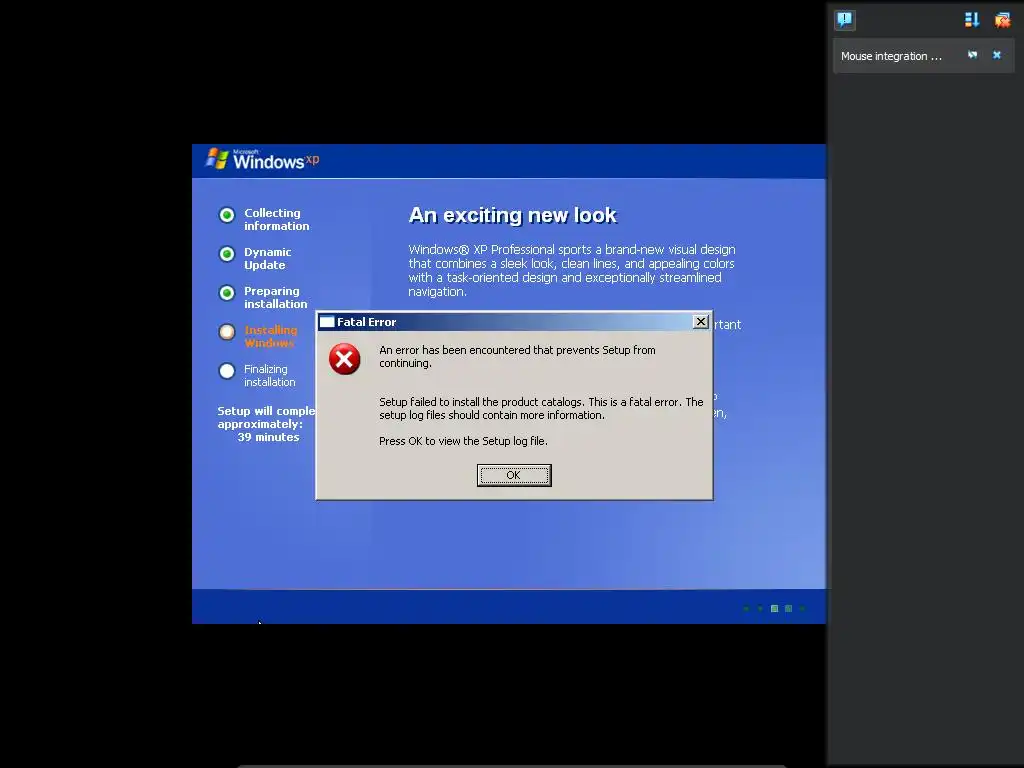Click the 'Setup failed to install the product catalogs' message
Screen dimensions: 1024x768
pos(541,408)
